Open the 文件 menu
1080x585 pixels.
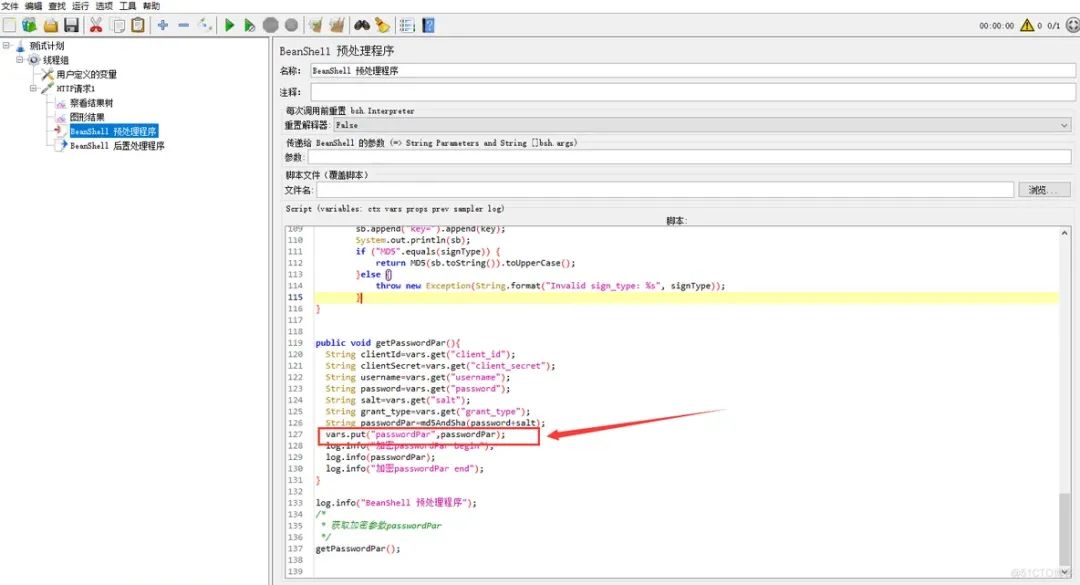[10, 6]
